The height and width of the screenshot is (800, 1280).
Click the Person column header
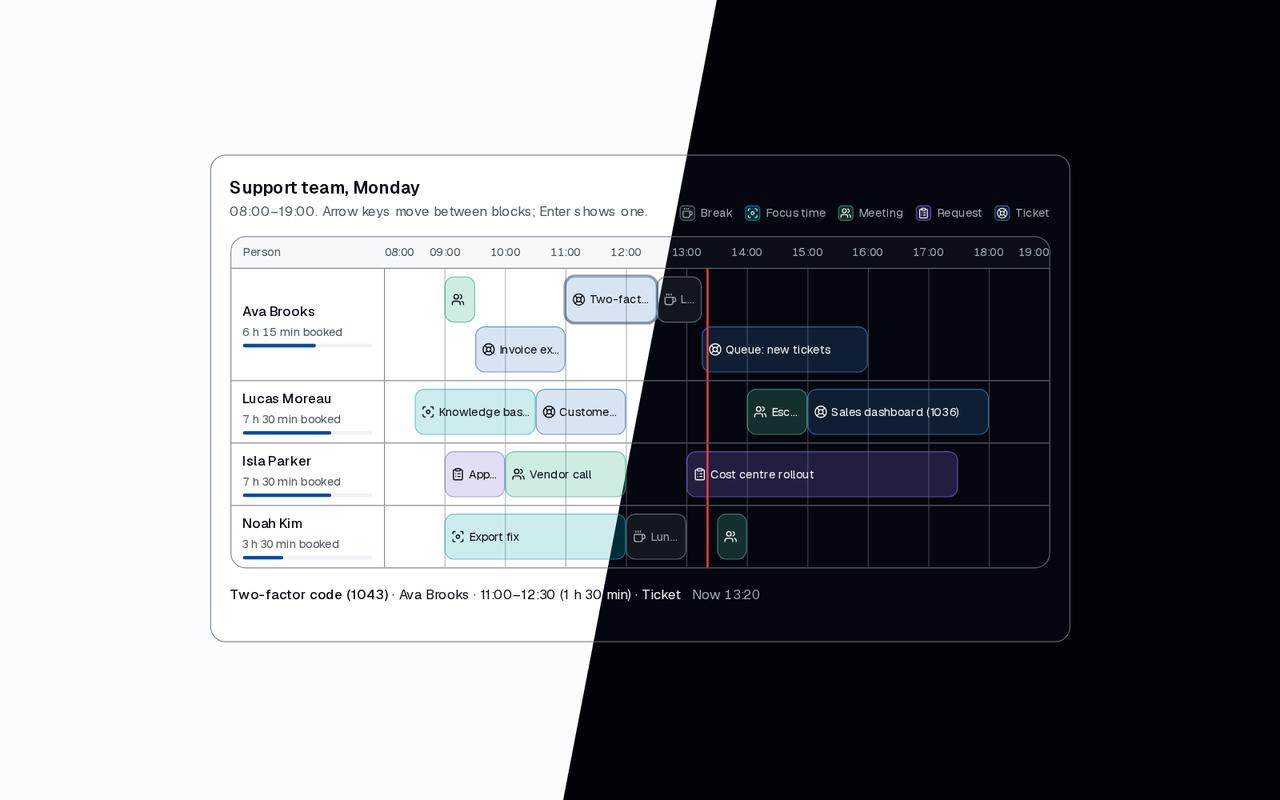click(262, 252)
